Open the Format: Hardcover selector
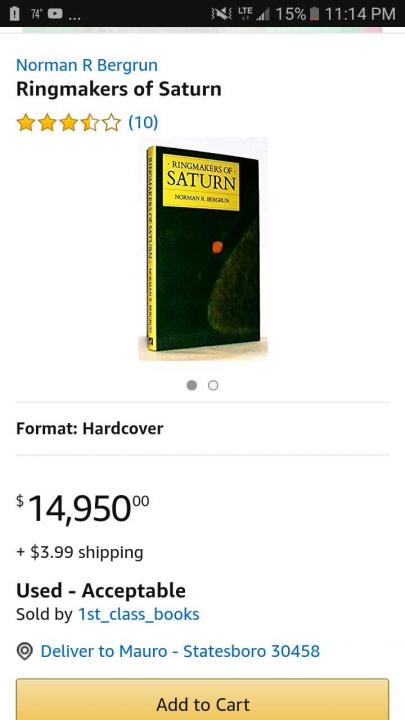Image resolution: width=405 pixels, height=720 pixels. click(202, 428)
